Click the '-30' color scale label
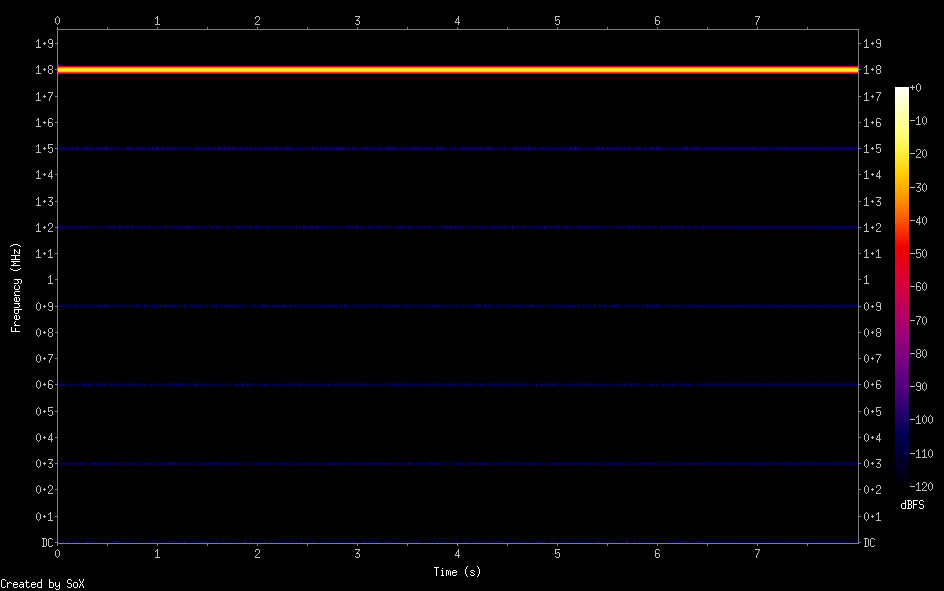Viewport: 944px width, 591px height. tap(918, 188)
